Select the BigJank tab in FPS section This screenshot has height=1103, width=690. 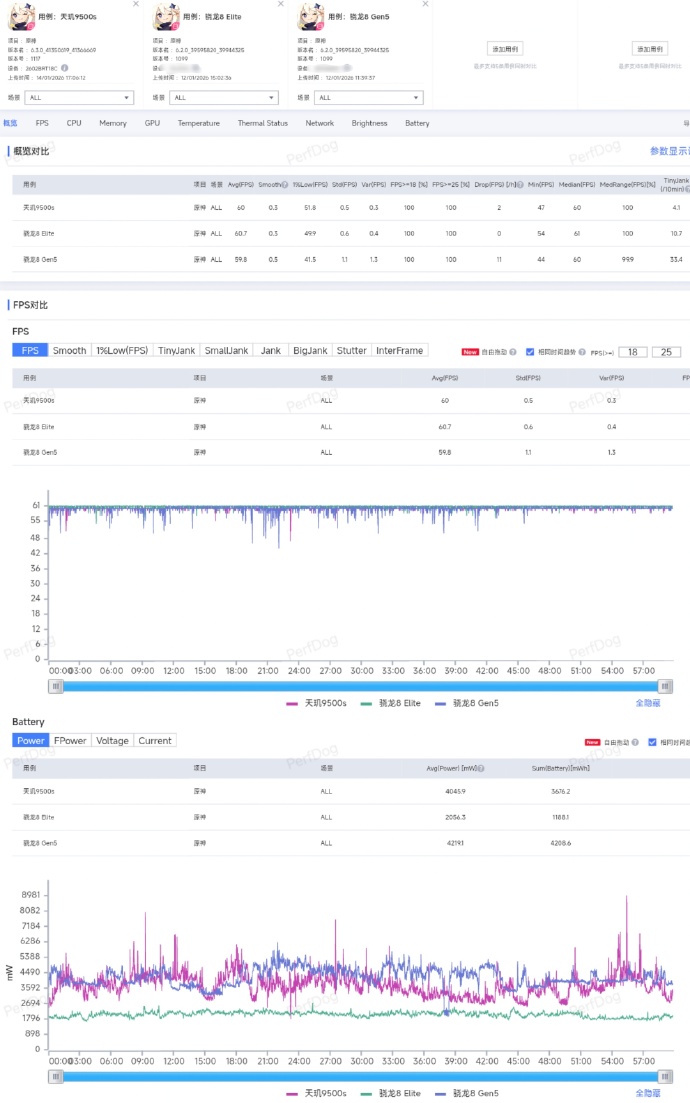click(310, 351)
